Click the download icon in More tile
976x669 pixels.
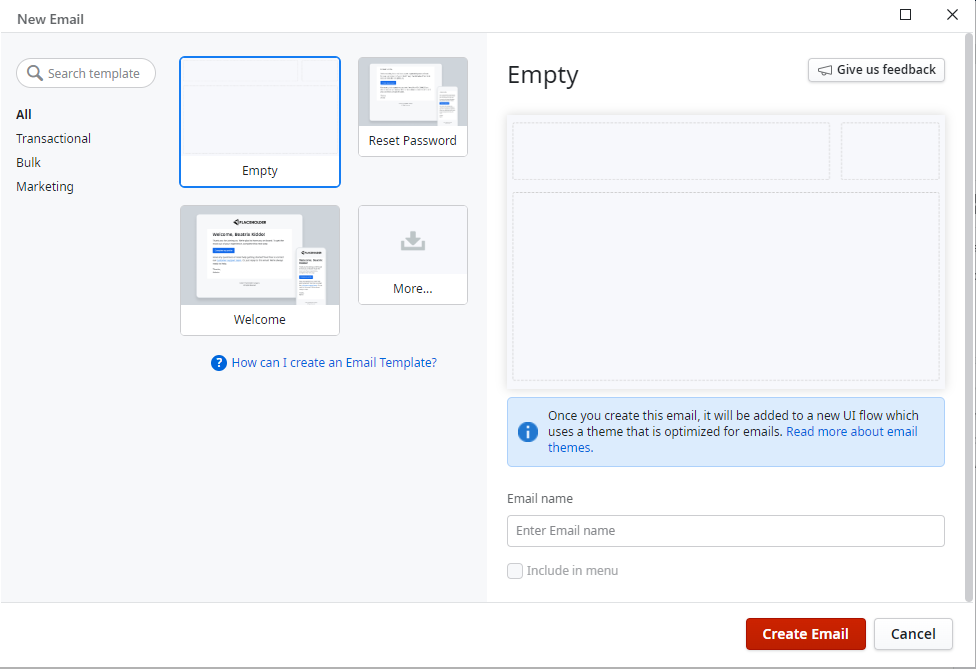[x=413, y=241]
